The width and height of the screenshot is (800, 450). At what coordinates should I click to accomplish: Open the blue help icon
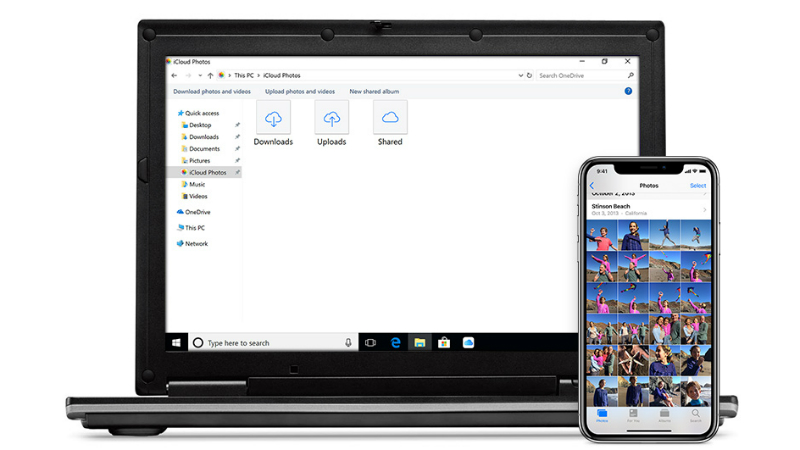tap(628, 91)
